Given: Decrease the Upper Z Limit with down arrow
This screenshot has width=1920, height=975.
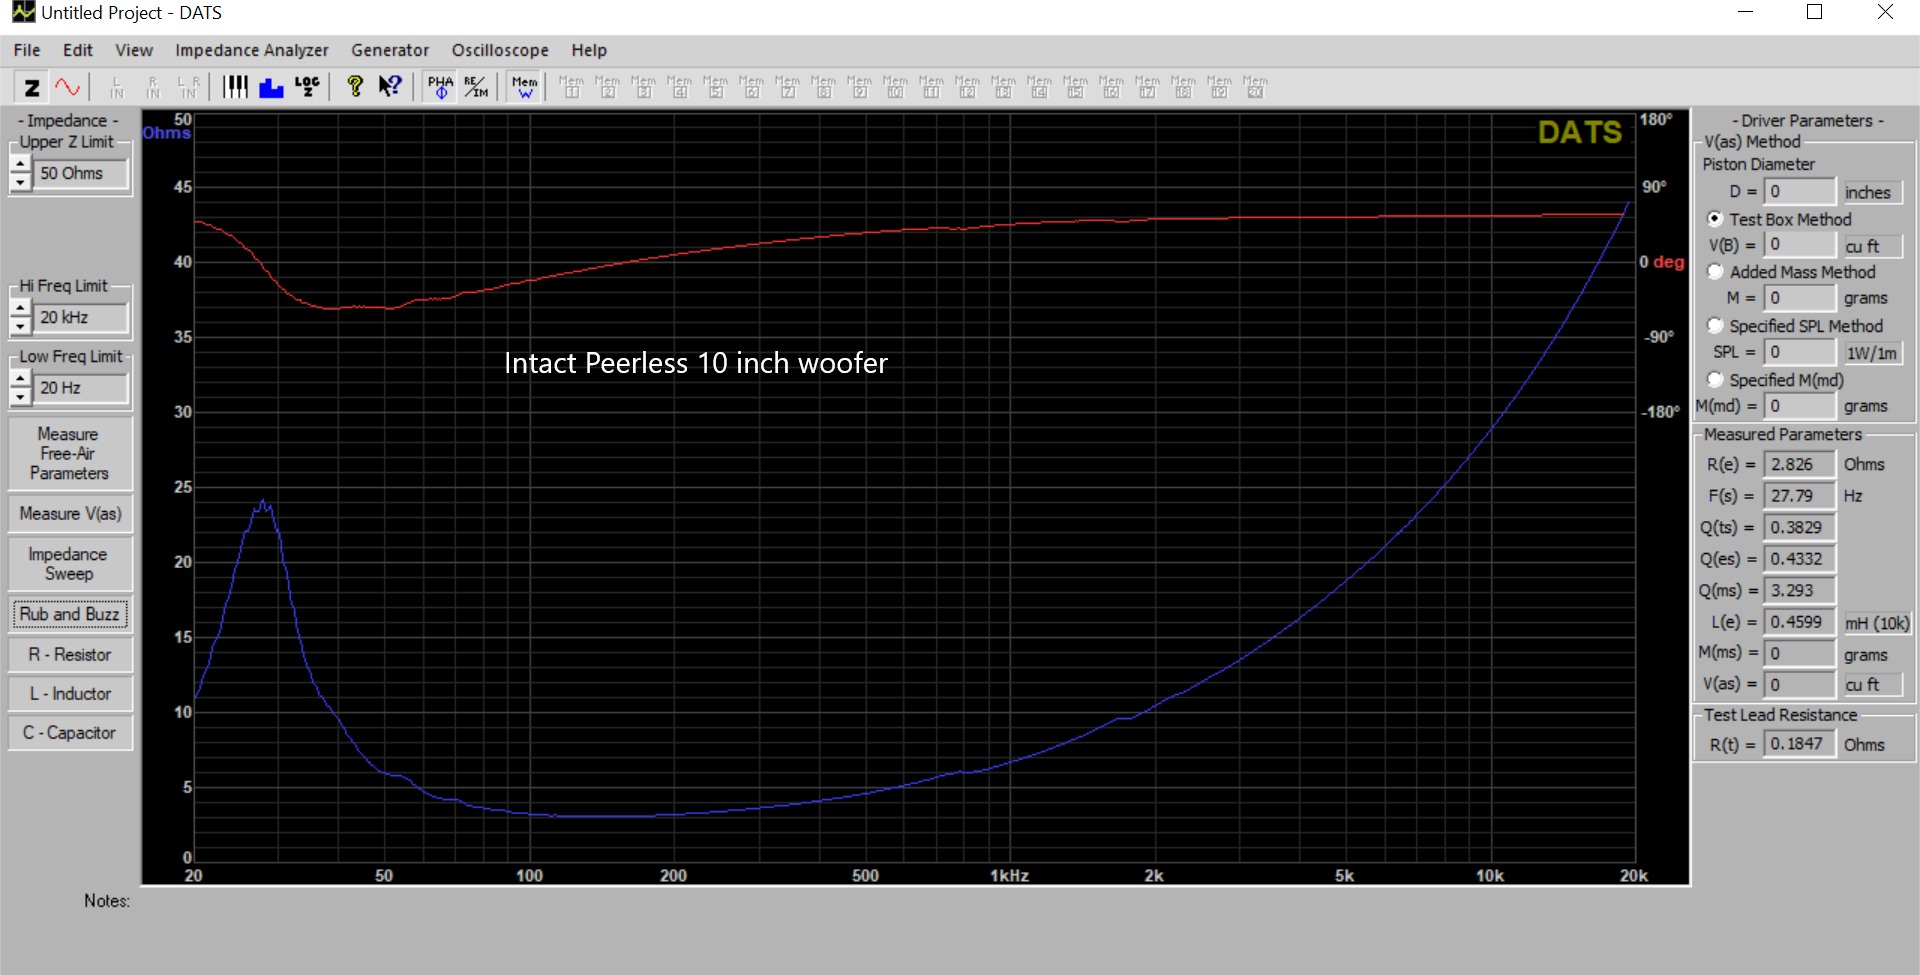Looking at the screenshot, I should (x=20, y=182).
